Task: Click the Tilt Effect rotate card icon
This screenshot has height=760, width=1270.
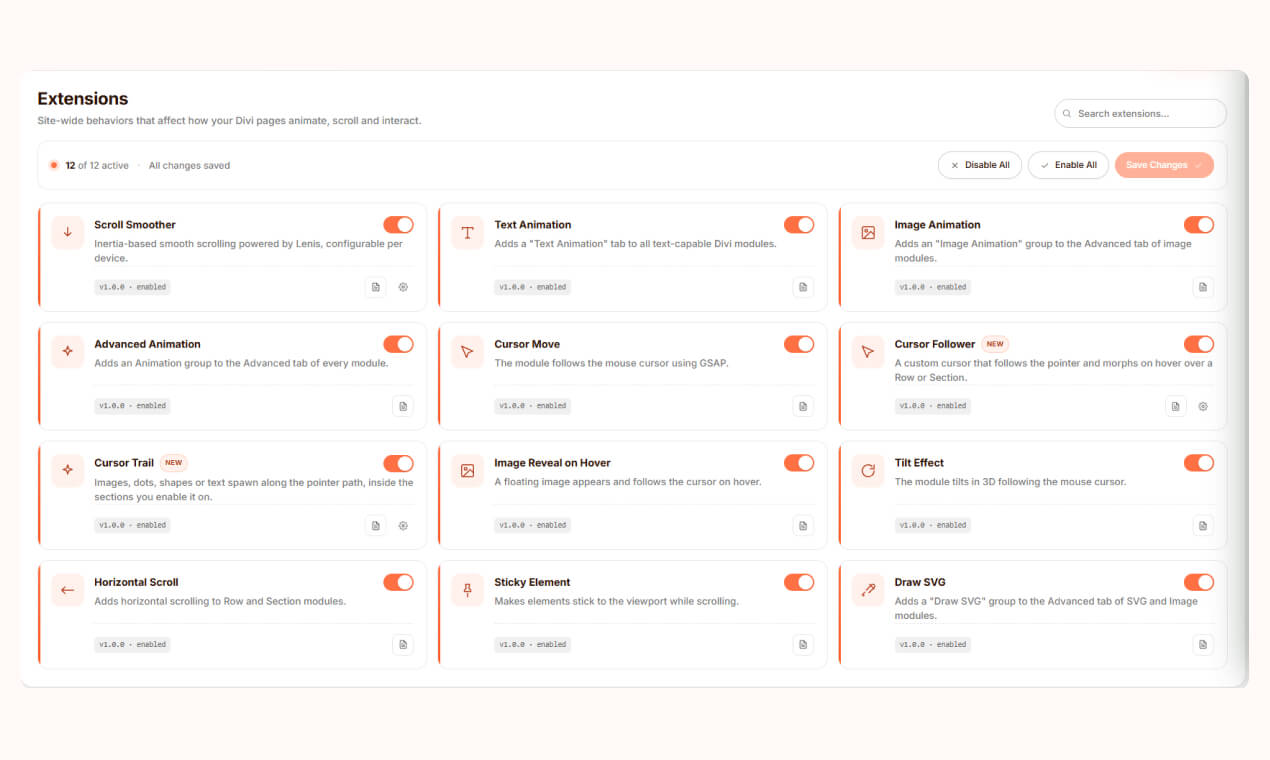Action: pos(868,471)
